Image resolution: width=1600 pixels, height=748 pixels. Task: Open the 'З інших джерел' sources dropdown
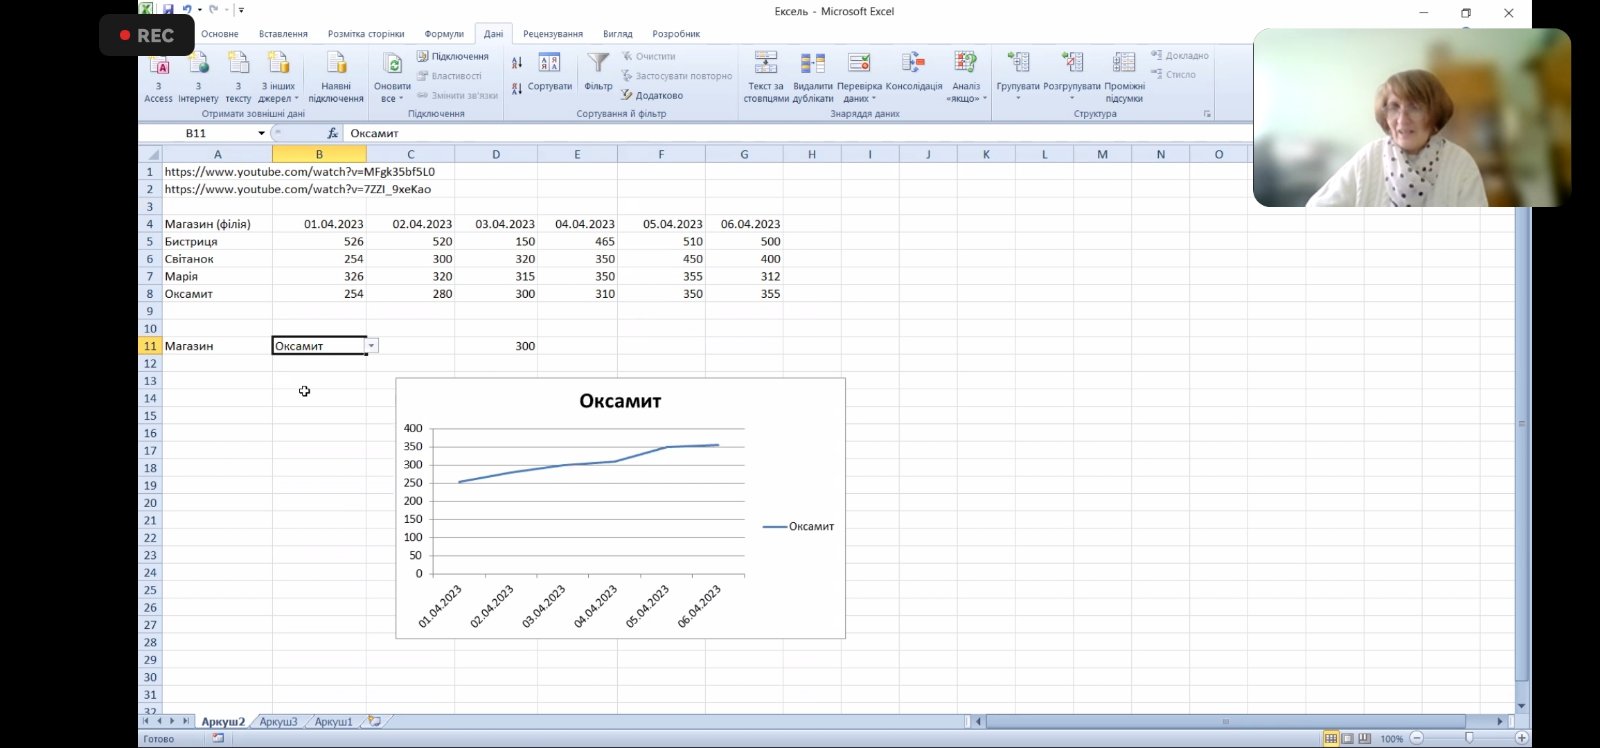point(278,78)
